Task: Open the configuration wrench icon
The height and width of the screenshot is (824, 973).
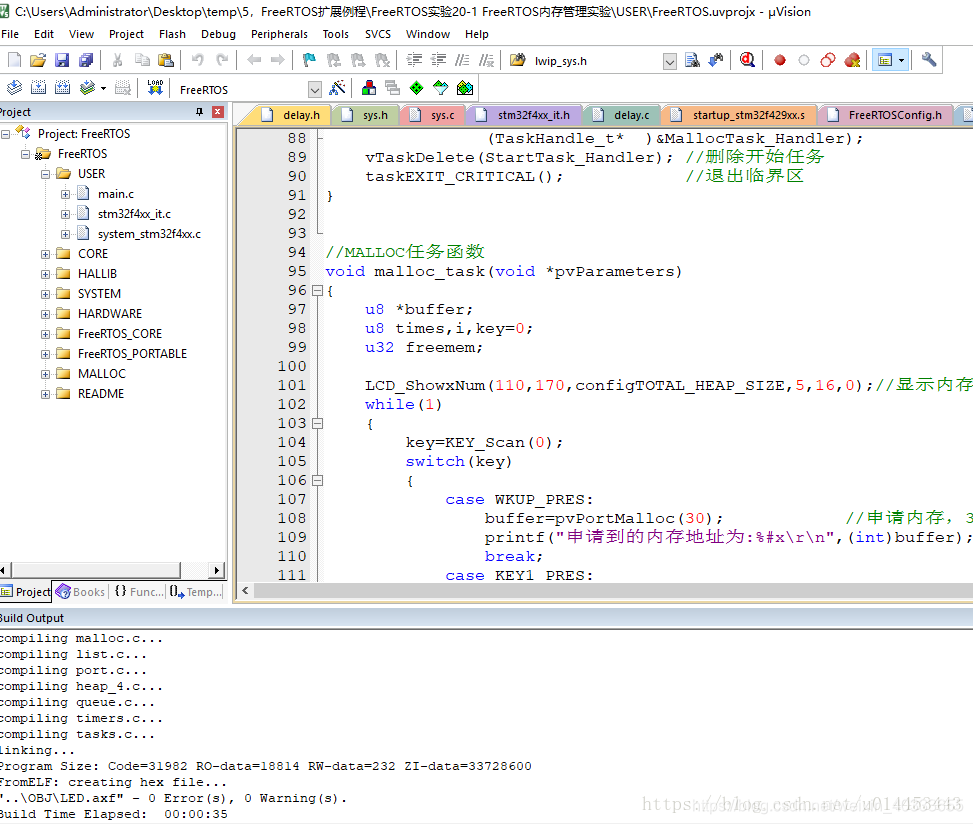Action: point(929,60)
